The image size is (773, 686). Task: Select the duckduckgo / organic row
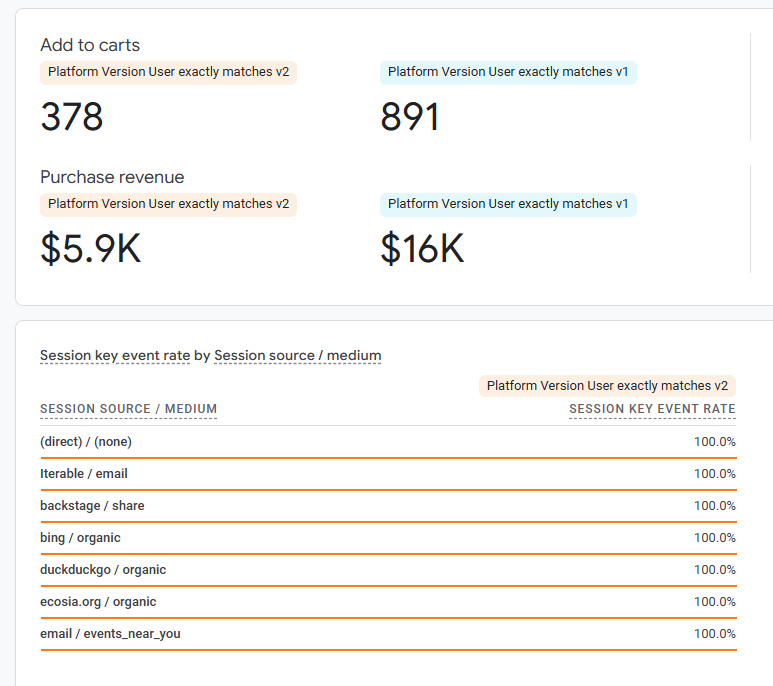coord(388,570)
